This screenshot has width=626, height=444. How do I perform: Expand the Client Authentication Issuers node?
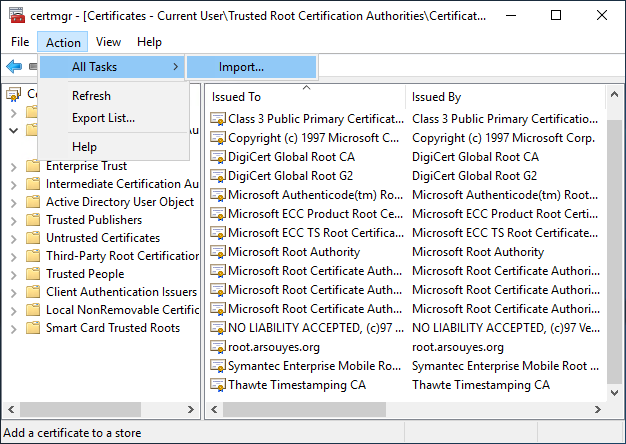[x=14, y=293]
